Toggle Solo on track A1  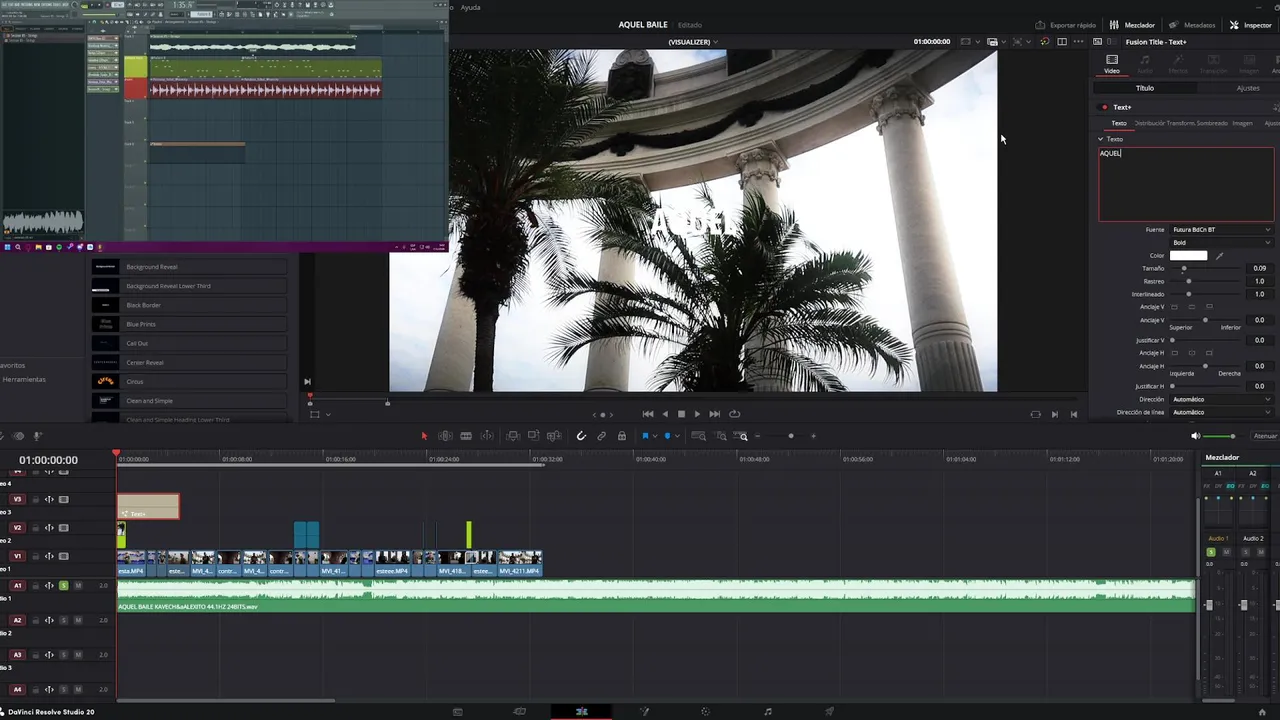point(64,585)
